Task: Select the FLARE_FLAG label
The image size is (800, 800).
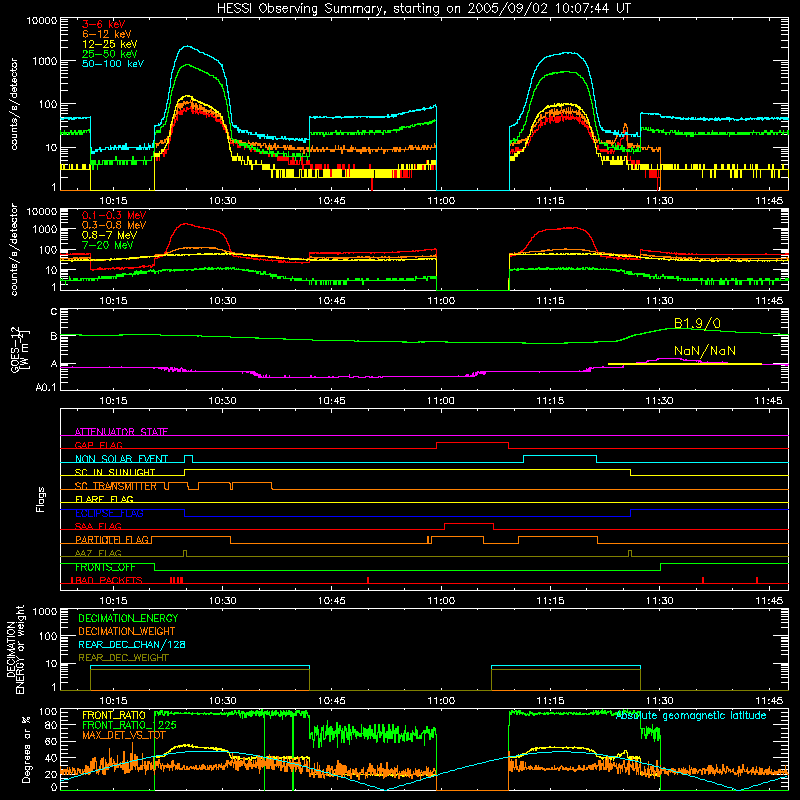Action: coord(104,499)
